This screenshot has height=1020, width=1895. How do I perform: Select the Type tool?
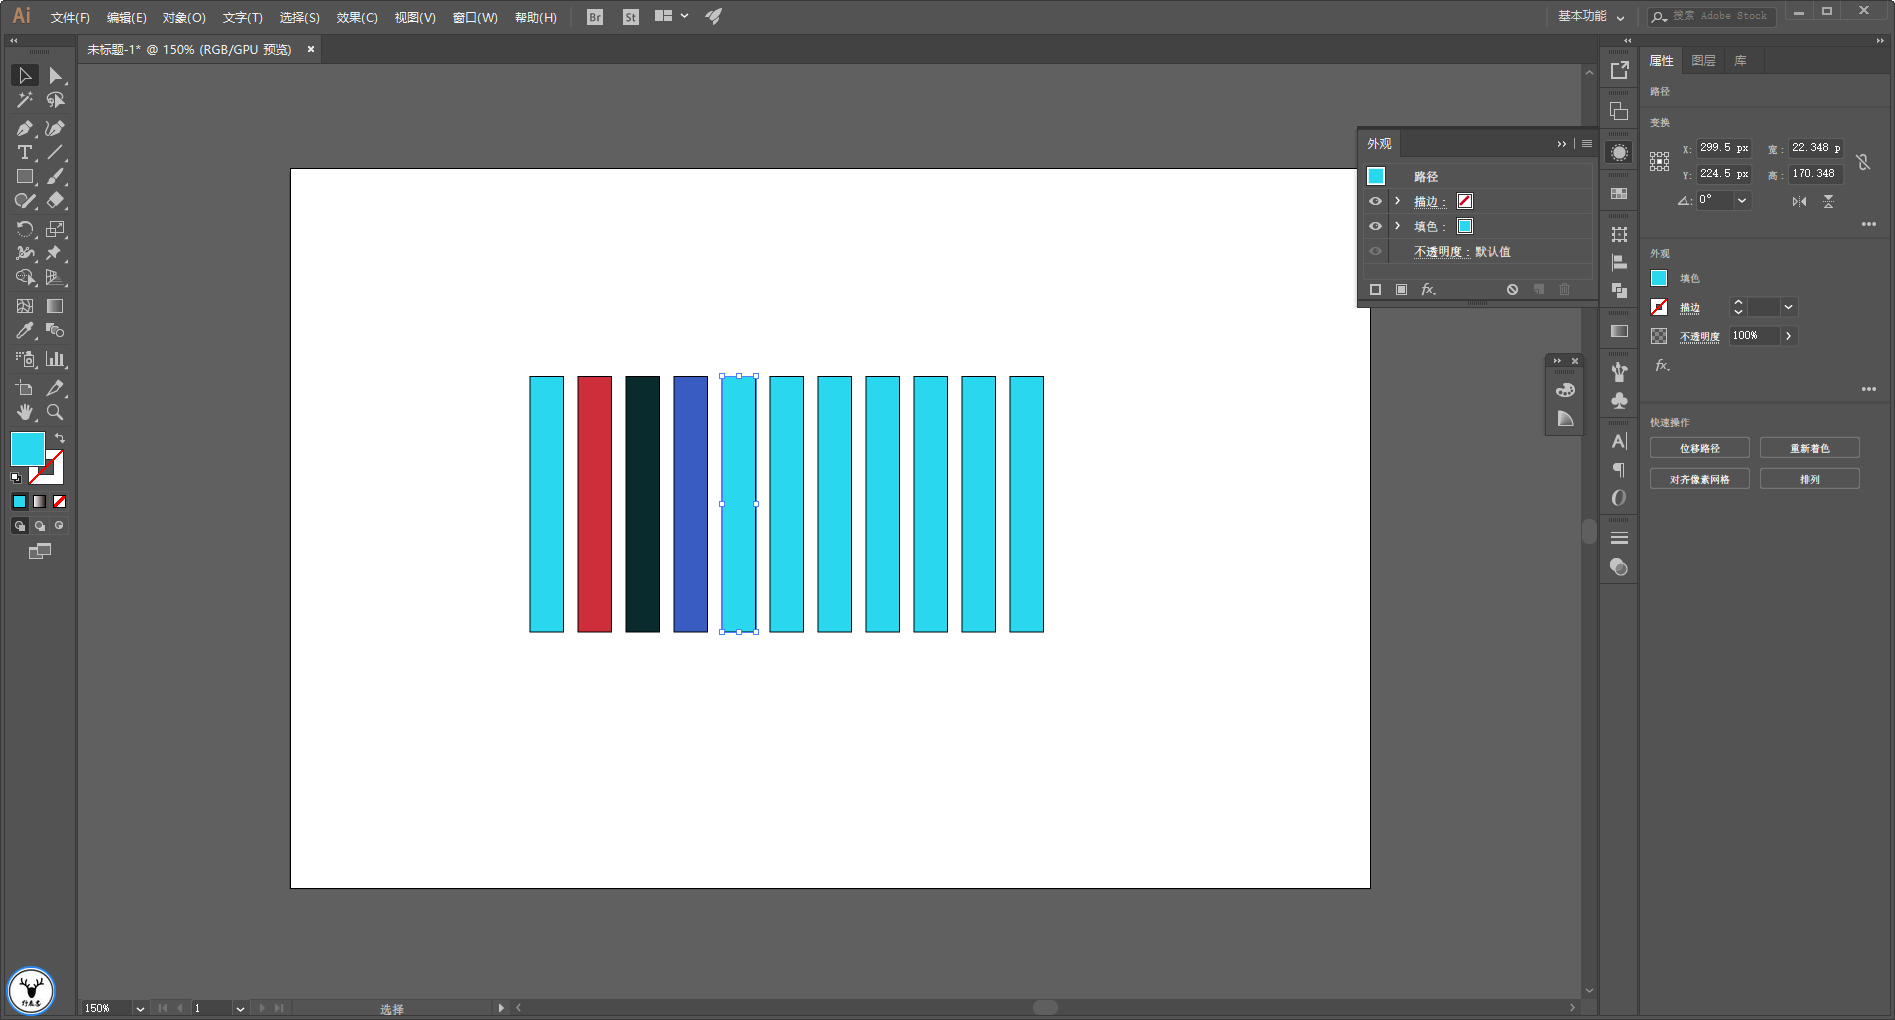click(x=25, y=152)
